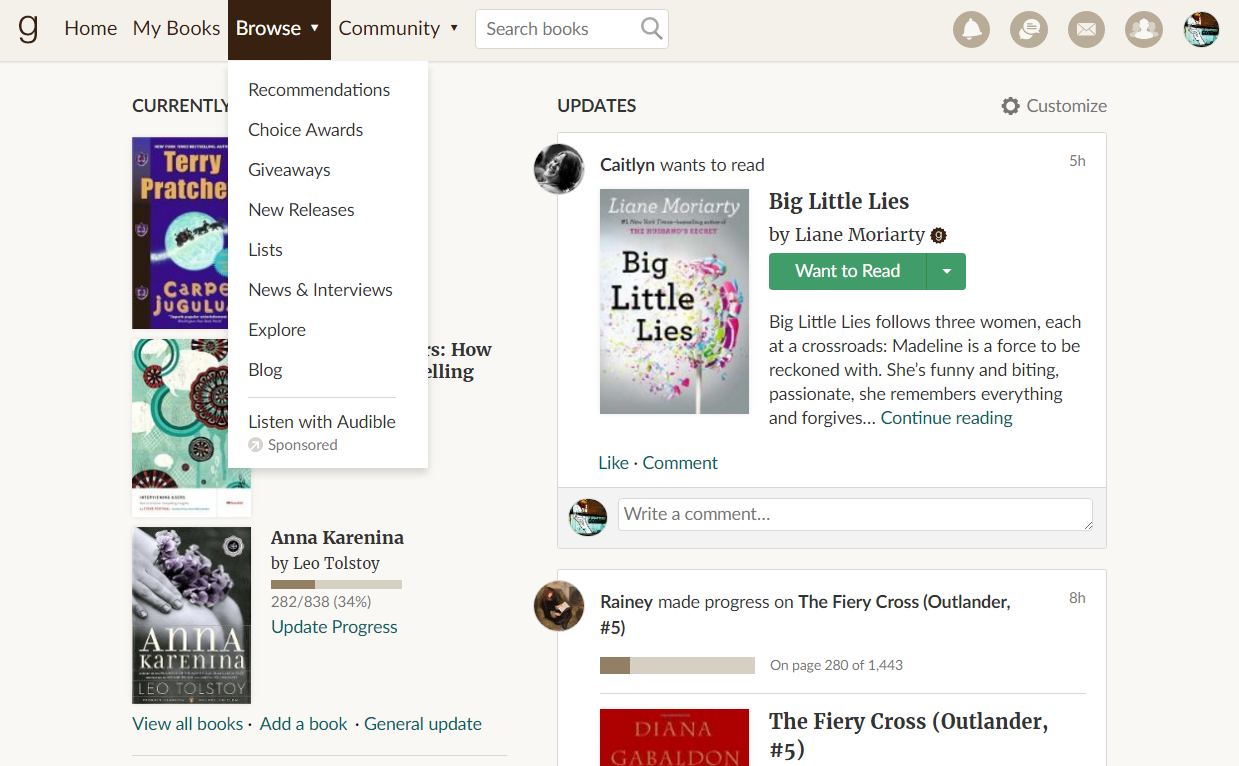Open the notifications bell icon
Viewport: 1239px width, 766px height.
click(x=971, y=29)
